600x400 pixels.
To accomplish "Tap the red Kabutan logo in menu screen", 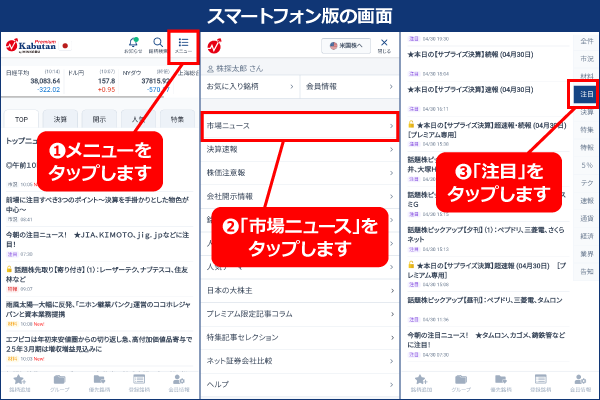I will coord(215,46).
